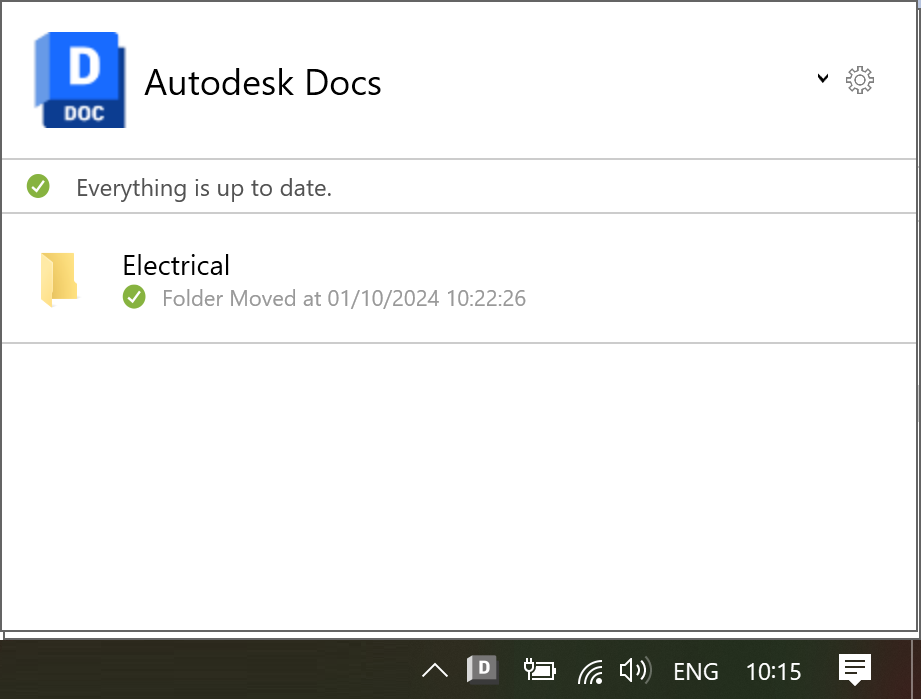Open the Electrical folder name link
The width and height of the screenshot is (921, 699).
pos(176,265)
